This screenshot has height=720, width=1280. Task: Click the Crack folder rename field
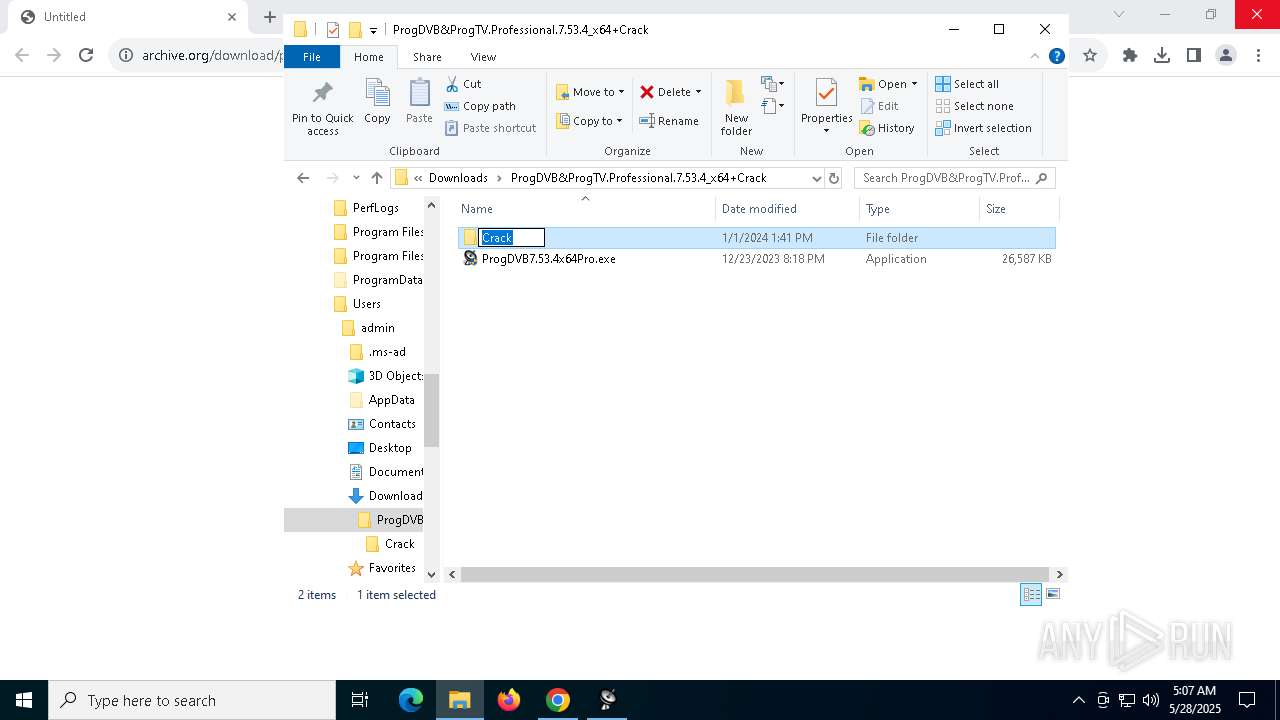512,238
